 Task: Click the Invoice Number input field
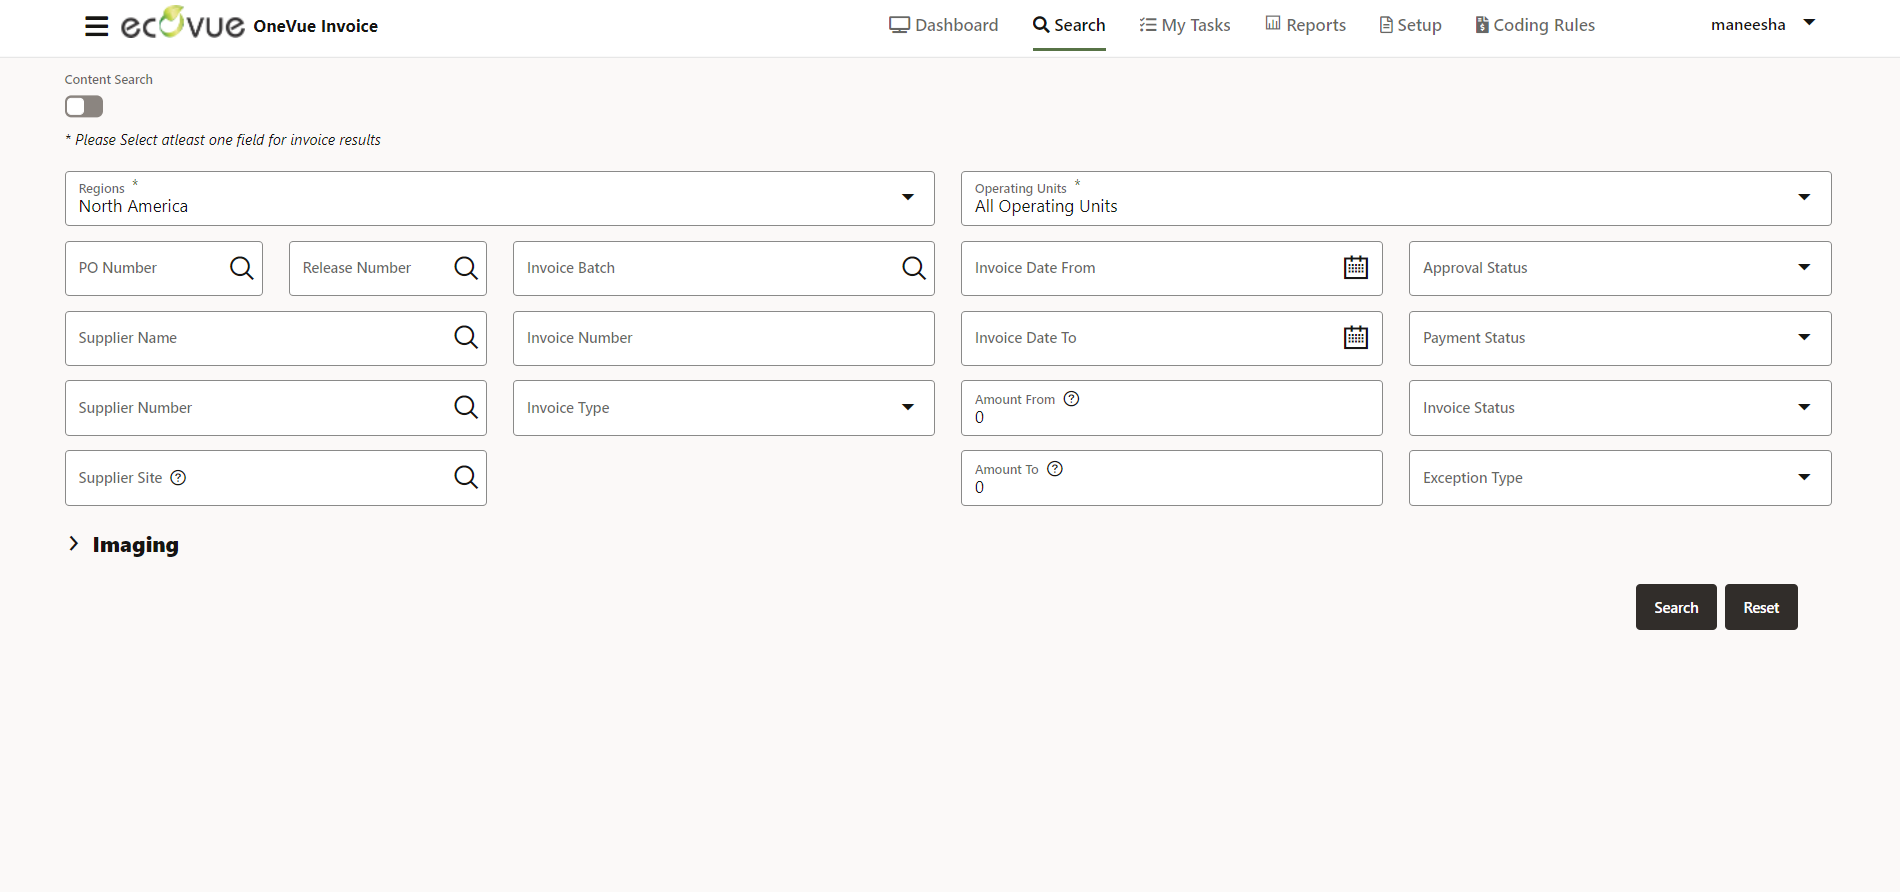[x=723, y=338]
